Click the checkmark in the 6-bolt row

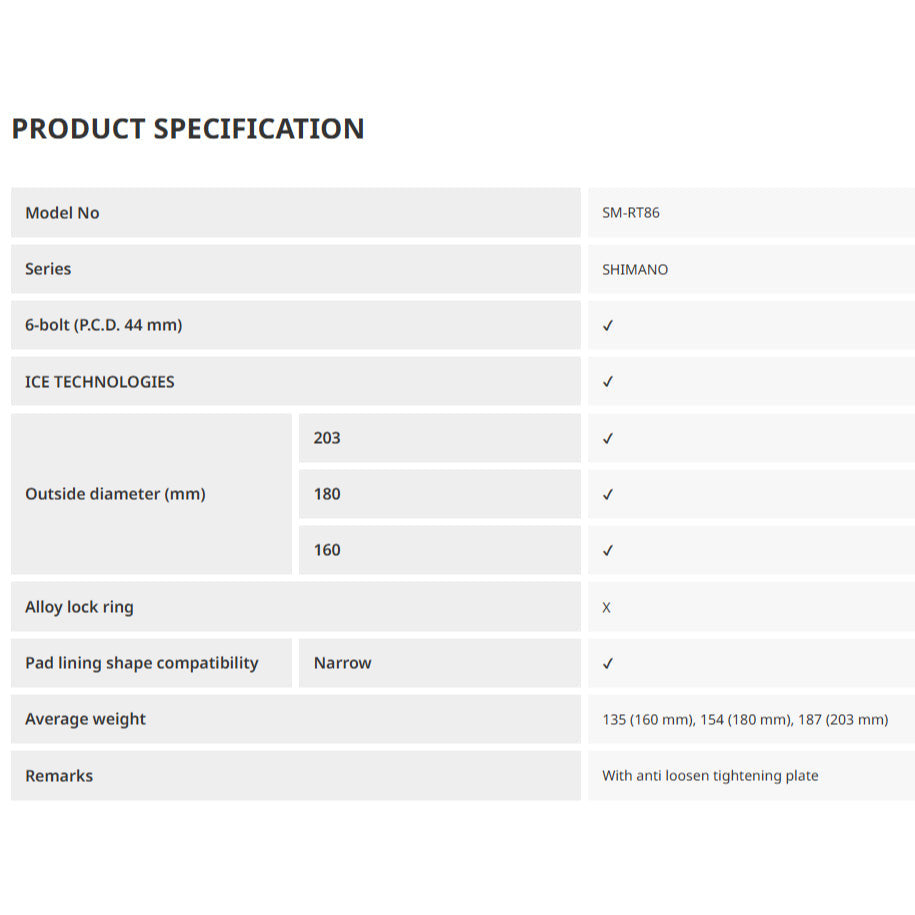[x=608, y=326]
